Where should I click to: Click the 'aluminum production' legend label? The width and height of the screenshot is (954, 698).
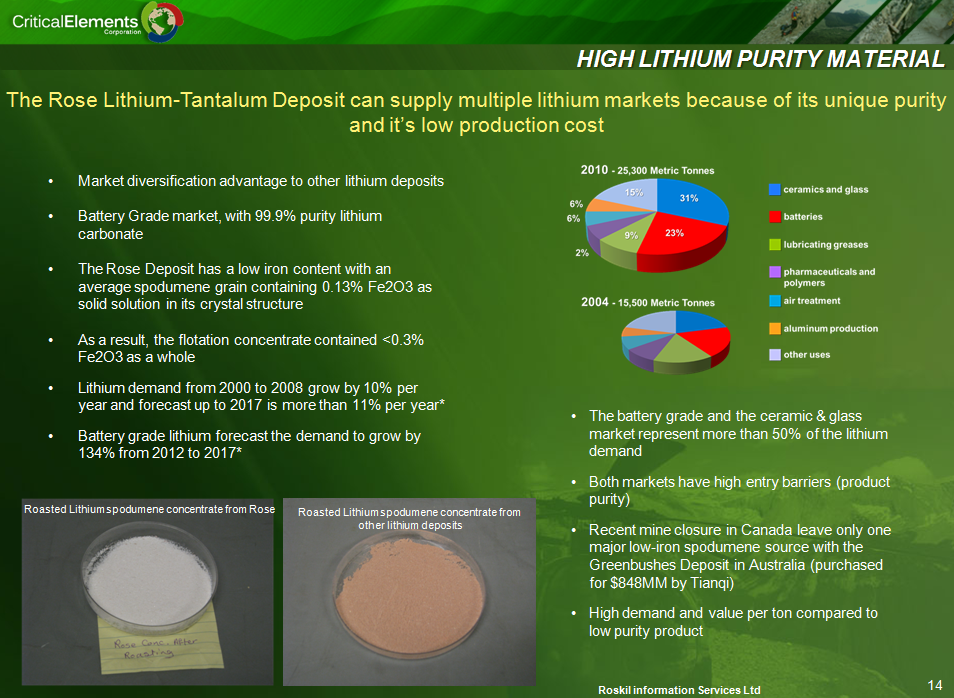pos(830,329)
